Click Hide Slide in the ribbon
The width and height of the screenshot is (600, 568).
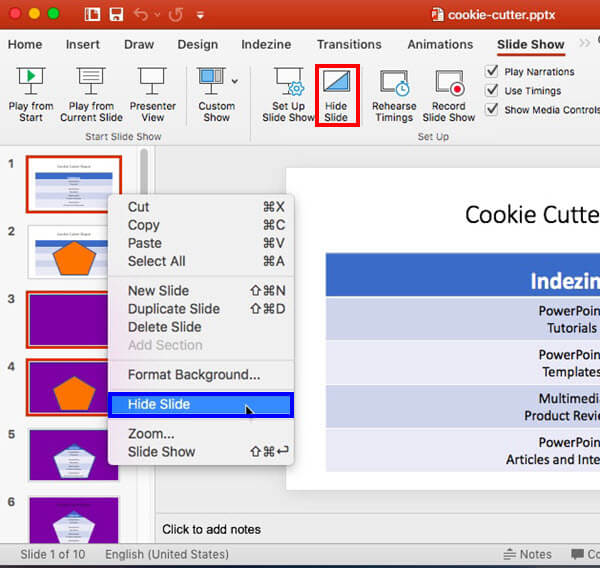pos(336,95)
